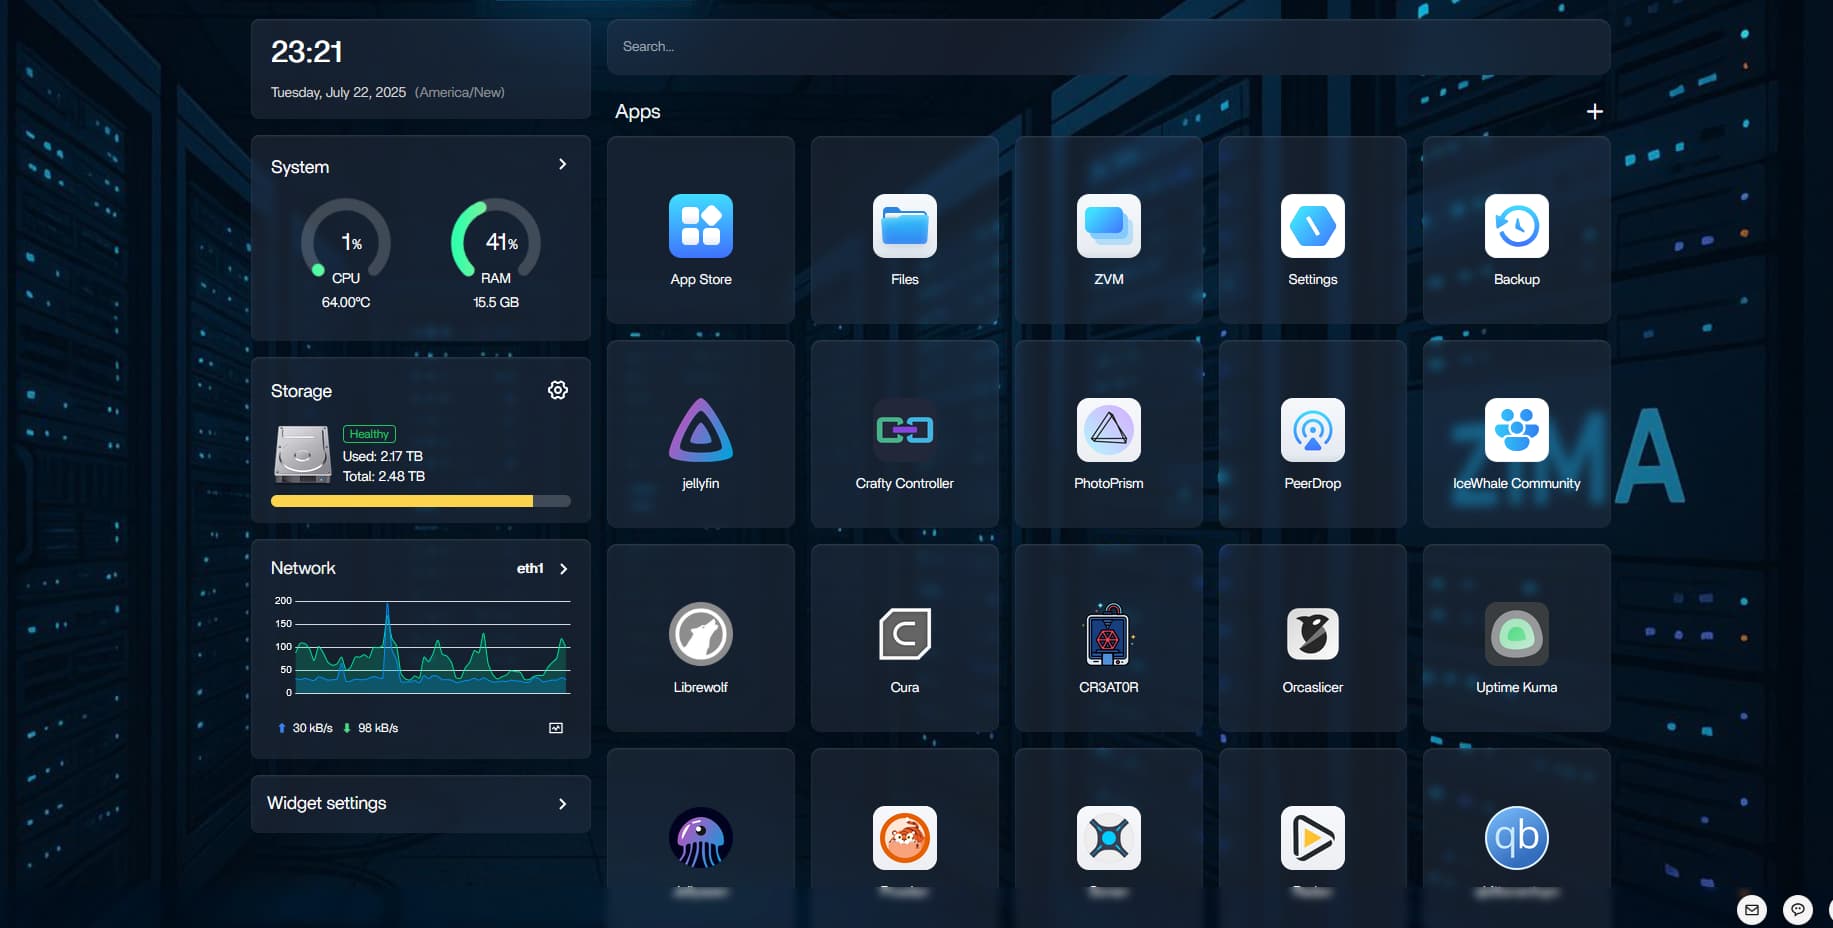The height and width of the screenshot is (928, 1833).
Task: Click the hard drive image in Storage
Action: (x=303, y=454)
